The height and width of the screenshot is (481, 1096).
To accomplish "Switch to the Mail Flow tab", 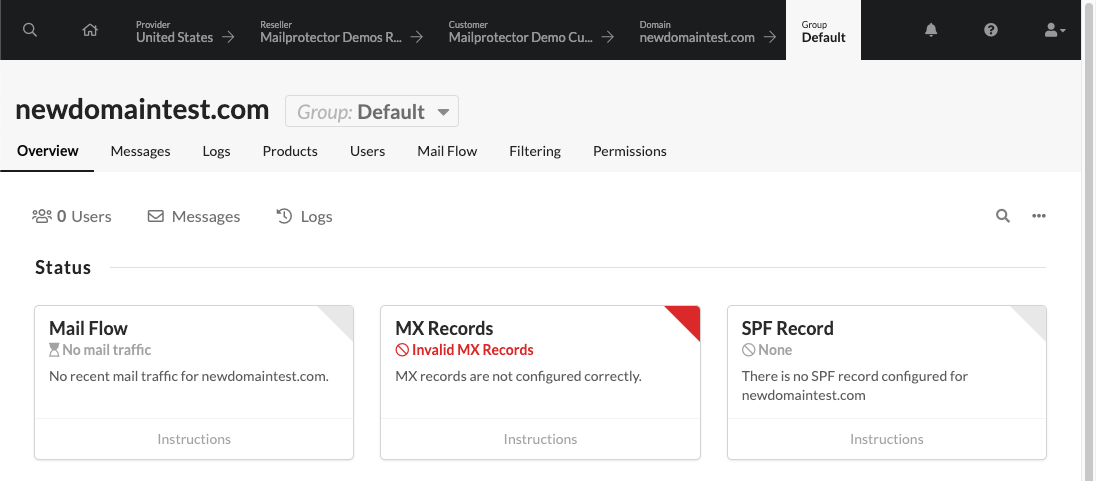I will (x=447, y=151).
